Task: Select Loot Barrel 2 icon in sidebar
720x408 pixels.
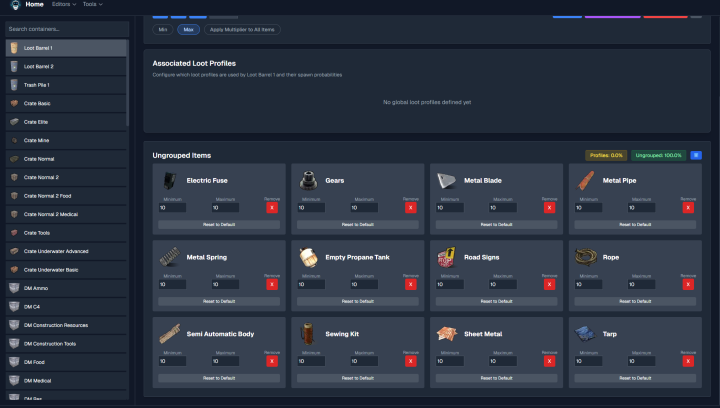Action: pos(14,67)
